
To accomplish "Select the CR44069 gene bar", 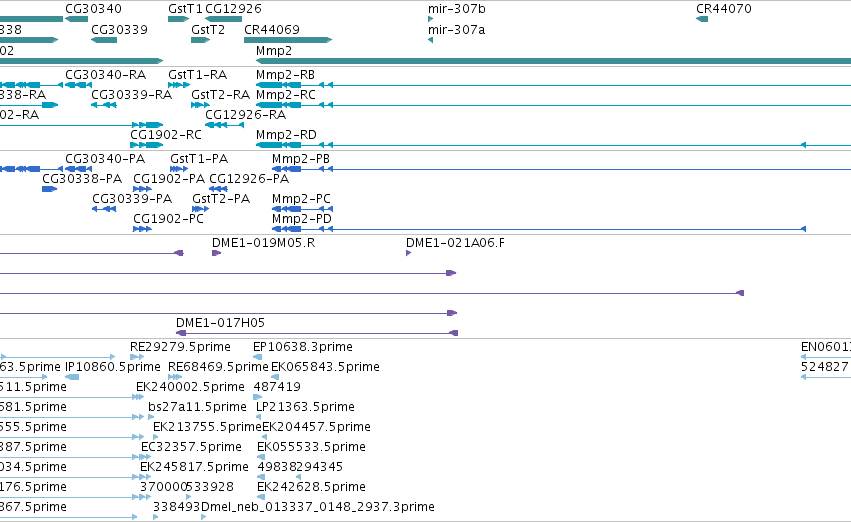I will coord(288,40).
